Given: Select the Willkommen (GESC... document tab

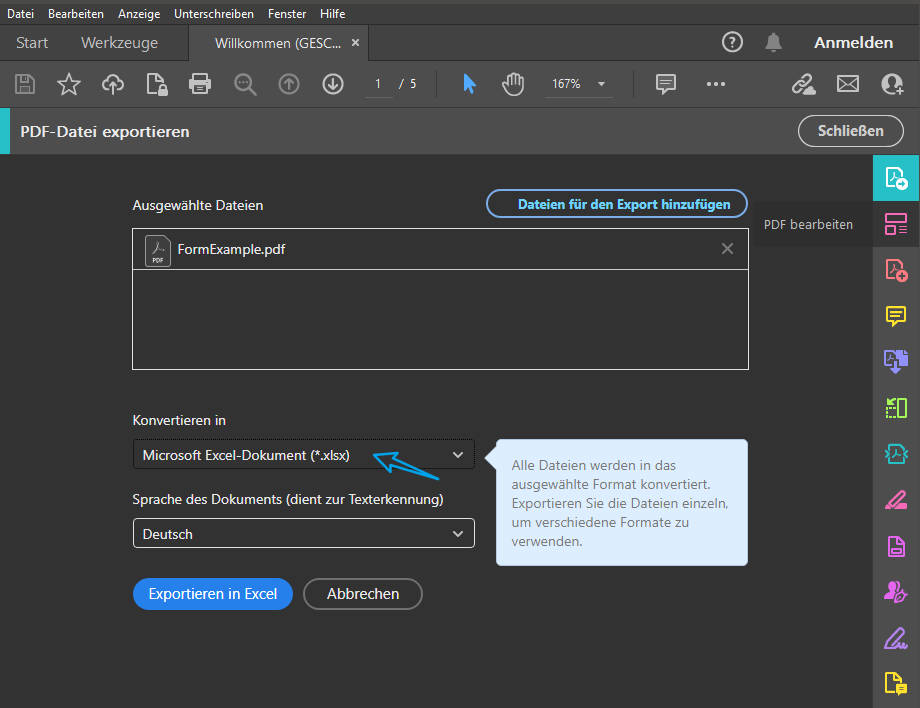Looking at the screenshot, I should 278,43.
